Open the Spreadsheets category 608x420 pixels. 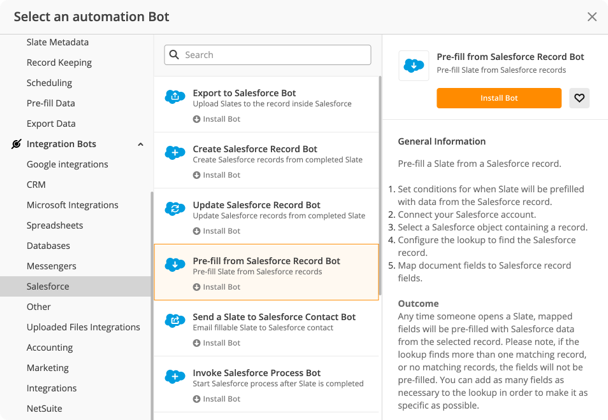pyautogui.click(x=55, y=225)
